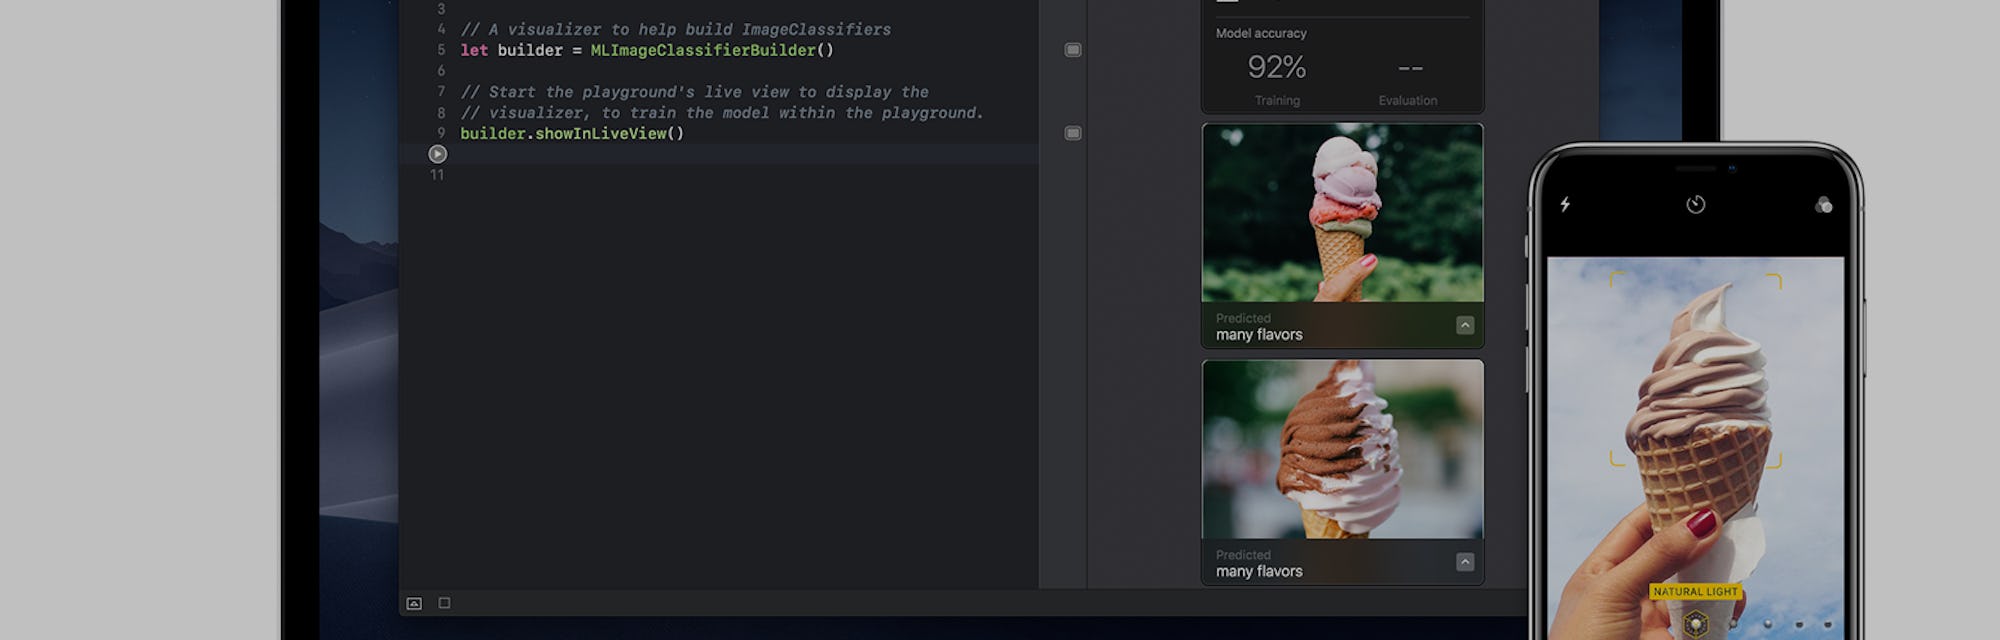Screen dimensions: 2000x640
Task: Click the comment ending within the playground.
Action: tap(722, 113)
